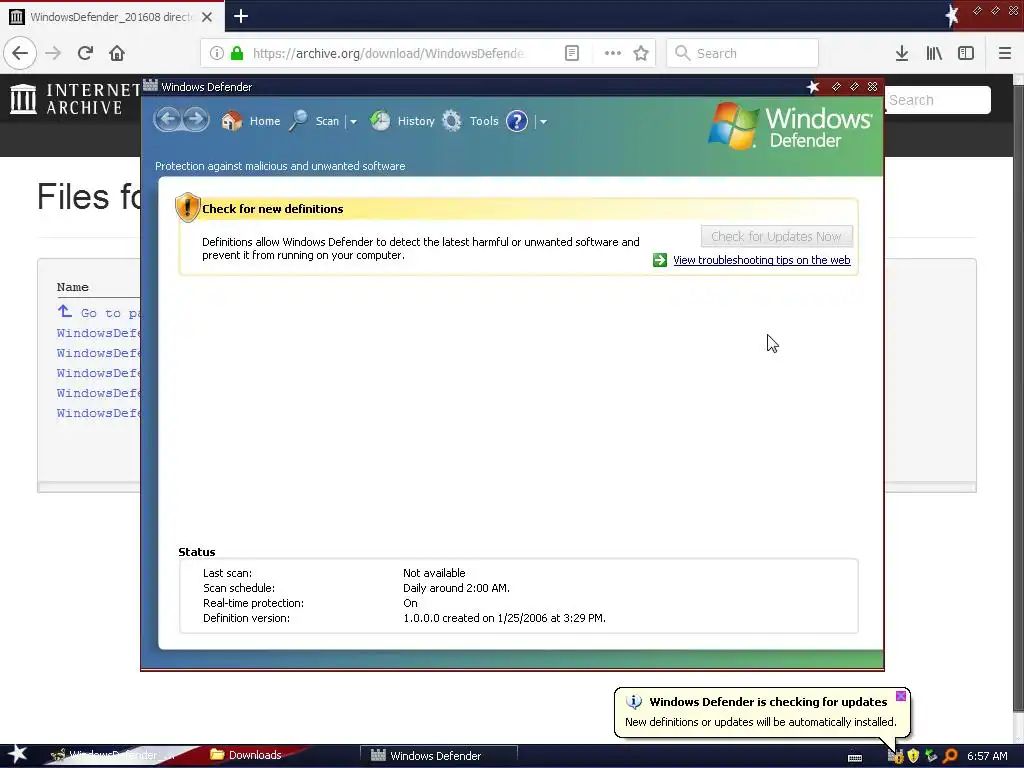Screen dimensions: 1024x768
Task: Open the Home page in Windows Defender
Action: pos(251,121)
